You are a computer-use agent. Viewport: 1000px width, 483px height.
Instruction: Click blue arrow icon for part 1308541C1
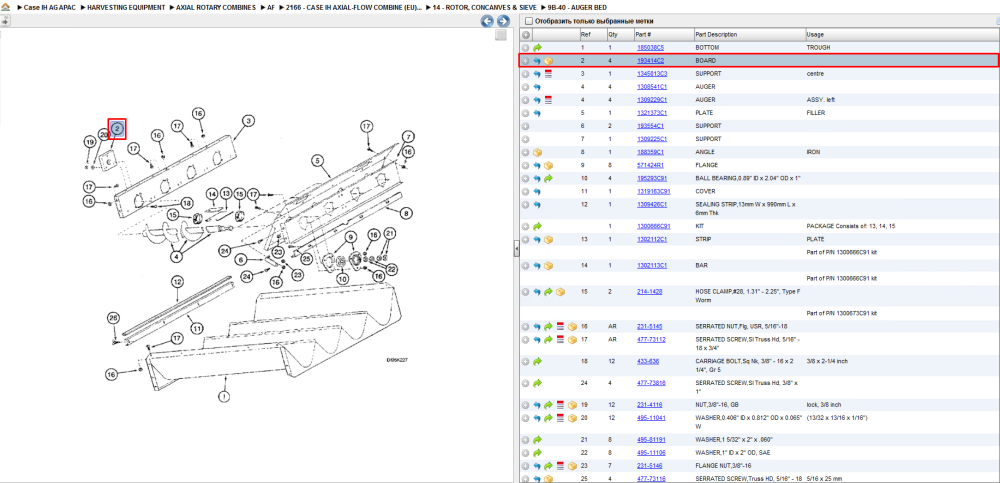coord(537,87)
